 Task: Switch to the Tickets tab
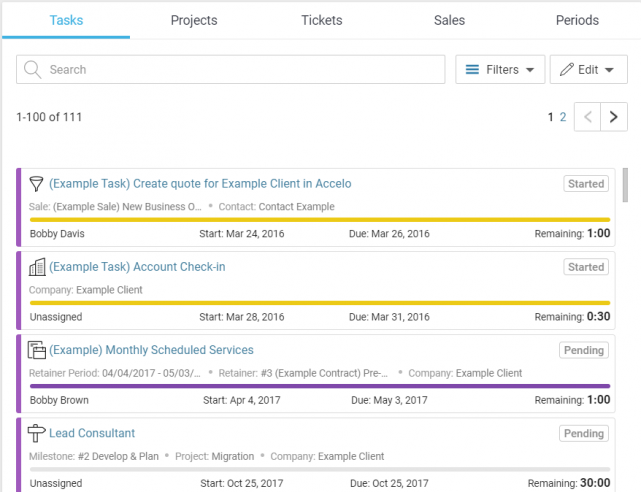pyautogui.click(x=322, y=20)
